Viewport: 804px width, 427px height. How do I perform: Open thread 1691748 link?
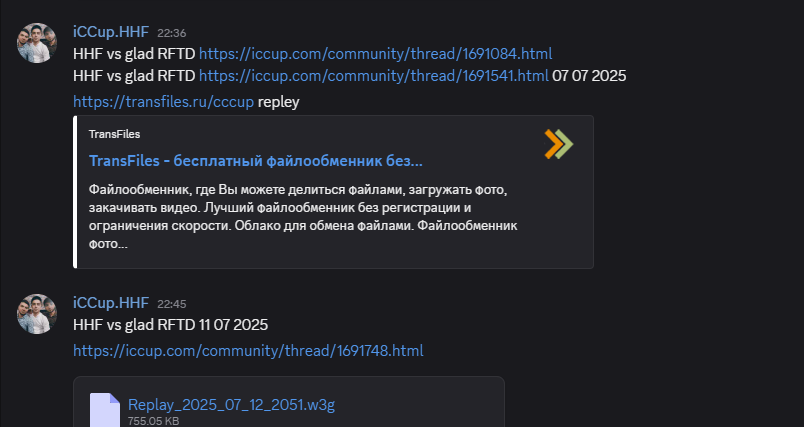(x=248, y=351)
